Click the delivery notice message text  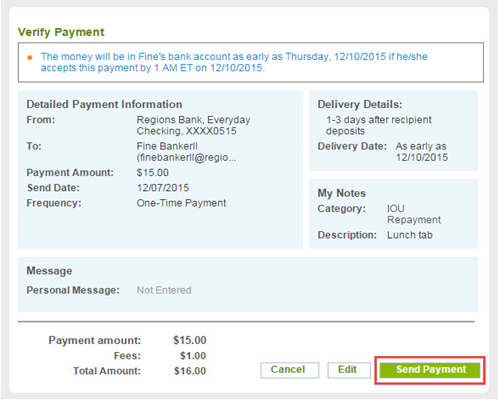coord(234,62)
